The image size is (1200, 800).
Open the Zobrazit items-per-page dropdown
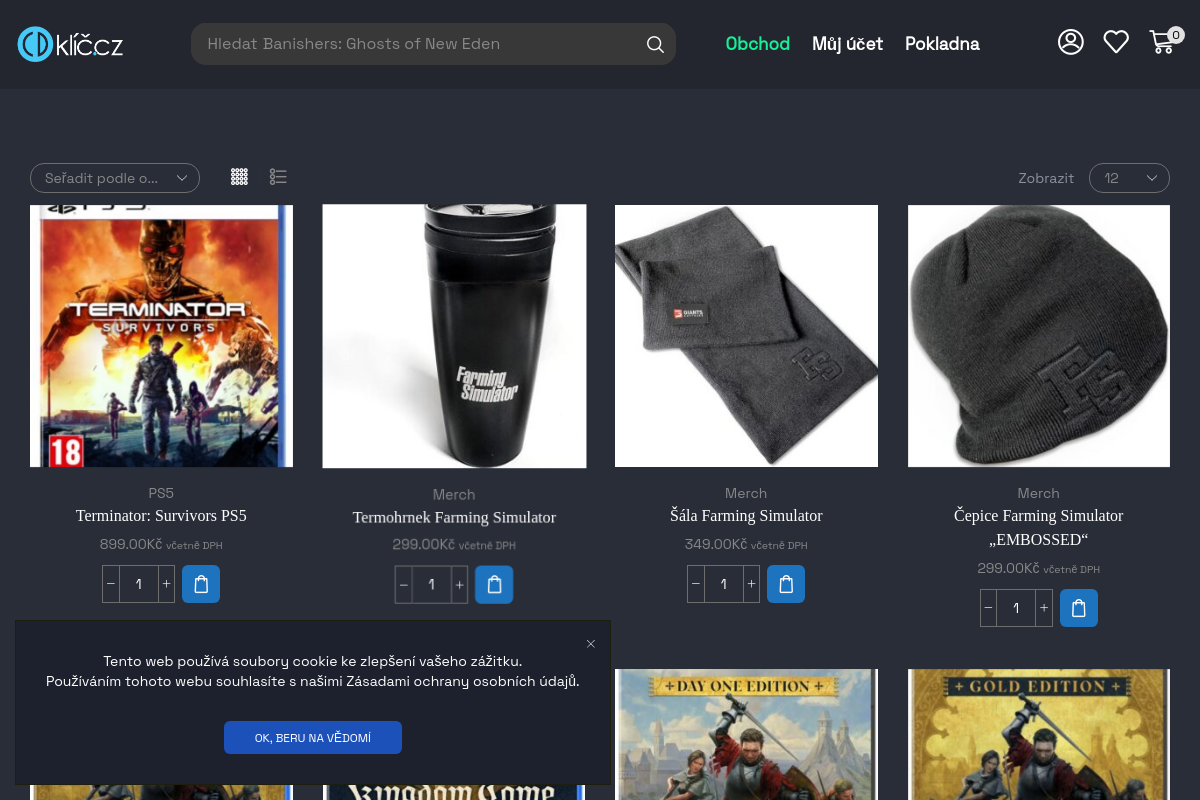tap(1129, 178)
